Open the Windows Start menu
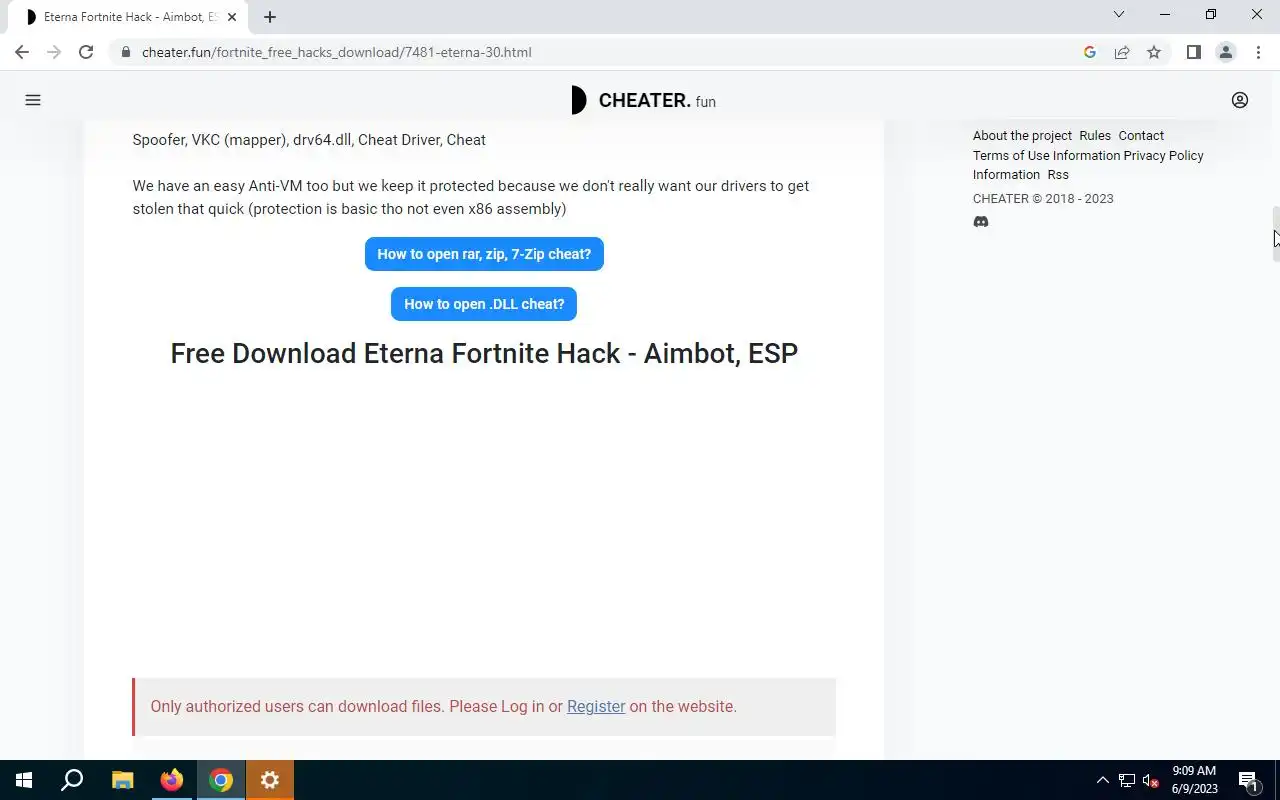Viewport: 1280px width, 800px height. coord(24,780)
